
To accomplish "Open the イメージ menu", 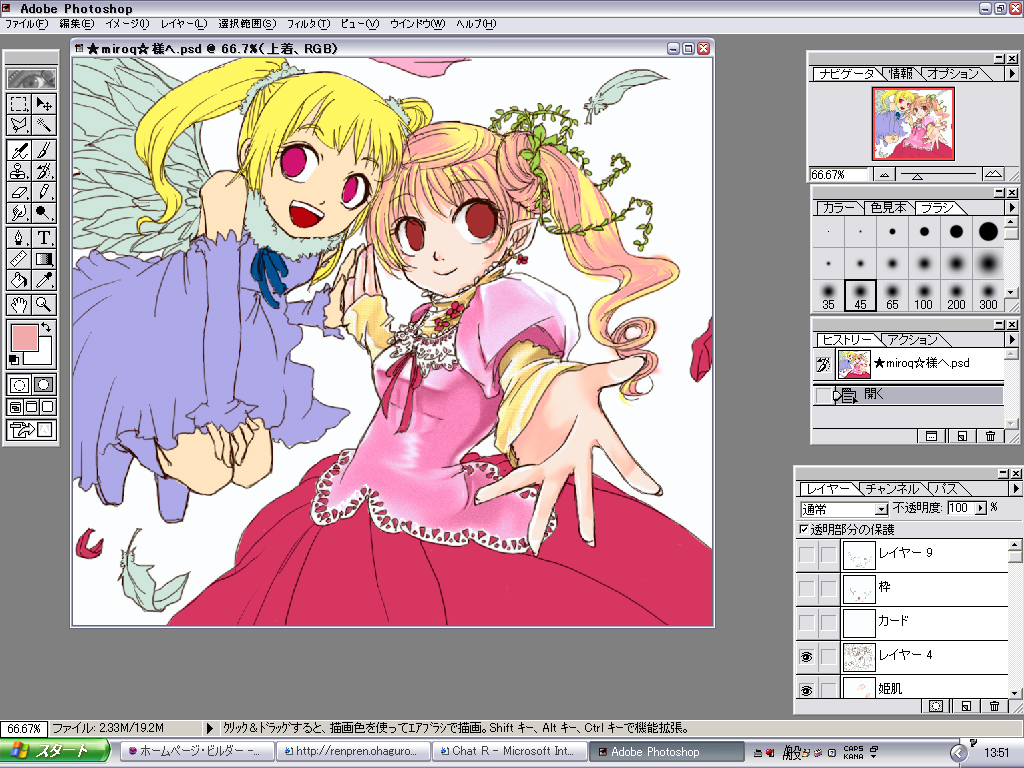I will [127, 24].
